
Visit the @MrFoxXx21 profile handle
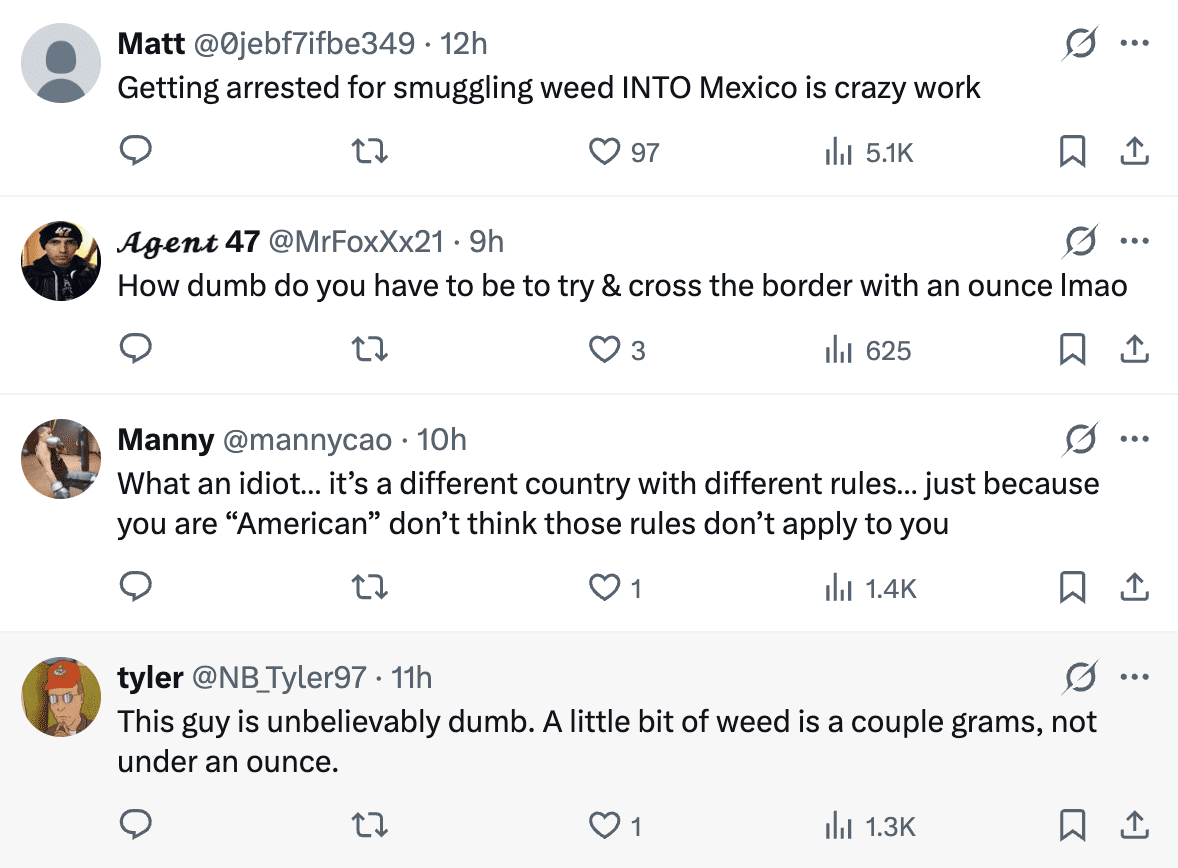point(356,242)
